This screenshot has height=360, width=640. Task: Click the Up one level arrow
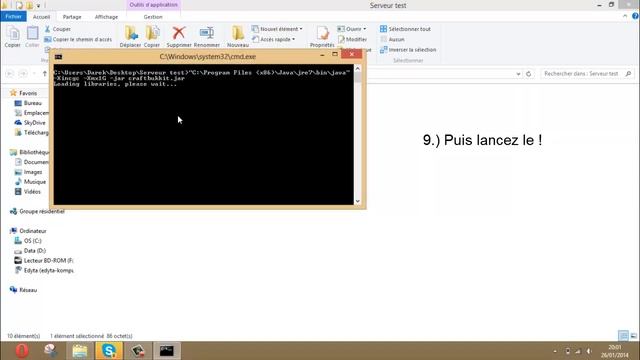pos(44,73)
